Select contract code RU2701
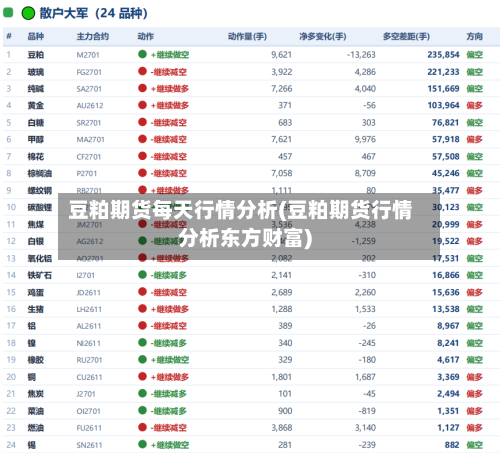Viewport: 500px width, 453px height. (89, 360)
